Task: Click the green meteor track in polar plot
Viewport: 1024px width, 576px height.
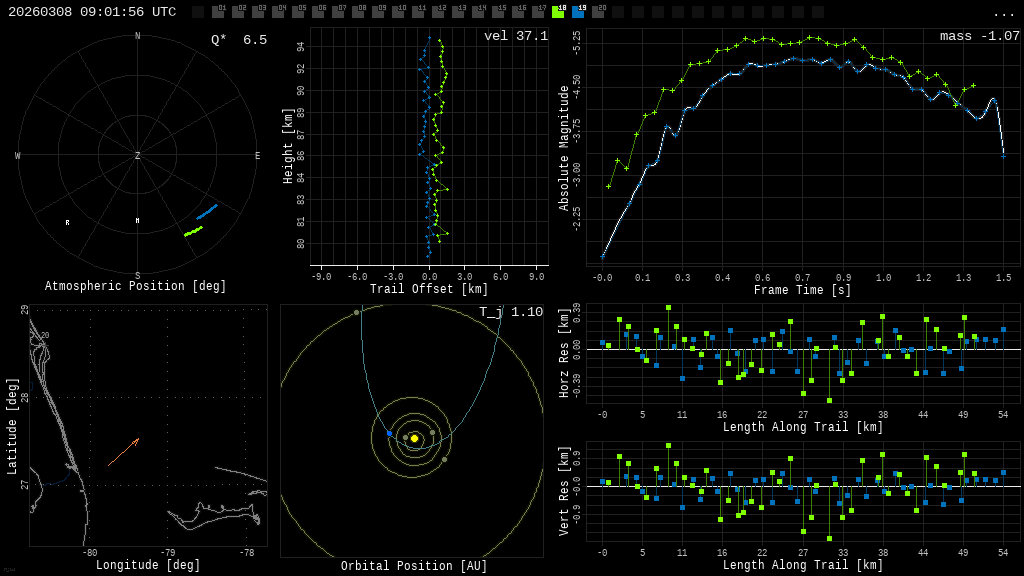Action: 193,231
